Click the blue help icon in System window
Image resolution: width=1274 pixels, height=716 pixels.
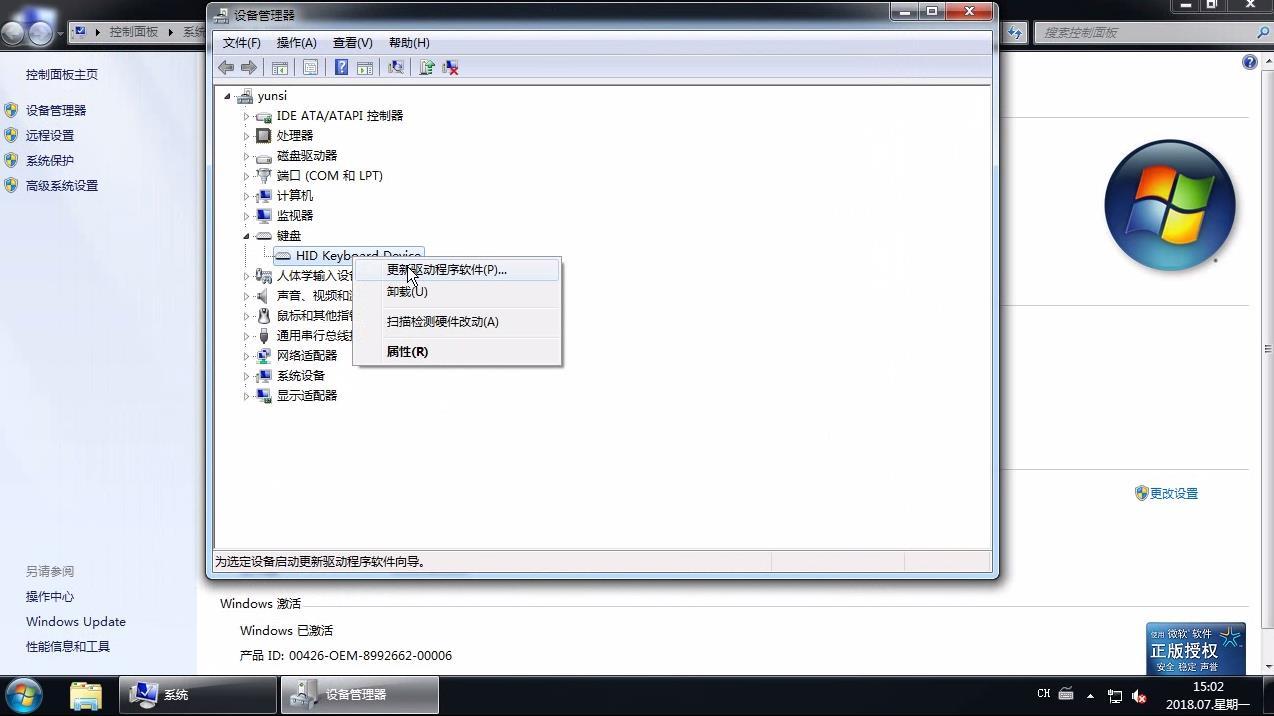pyautogui.click(x=1249, y=62)
